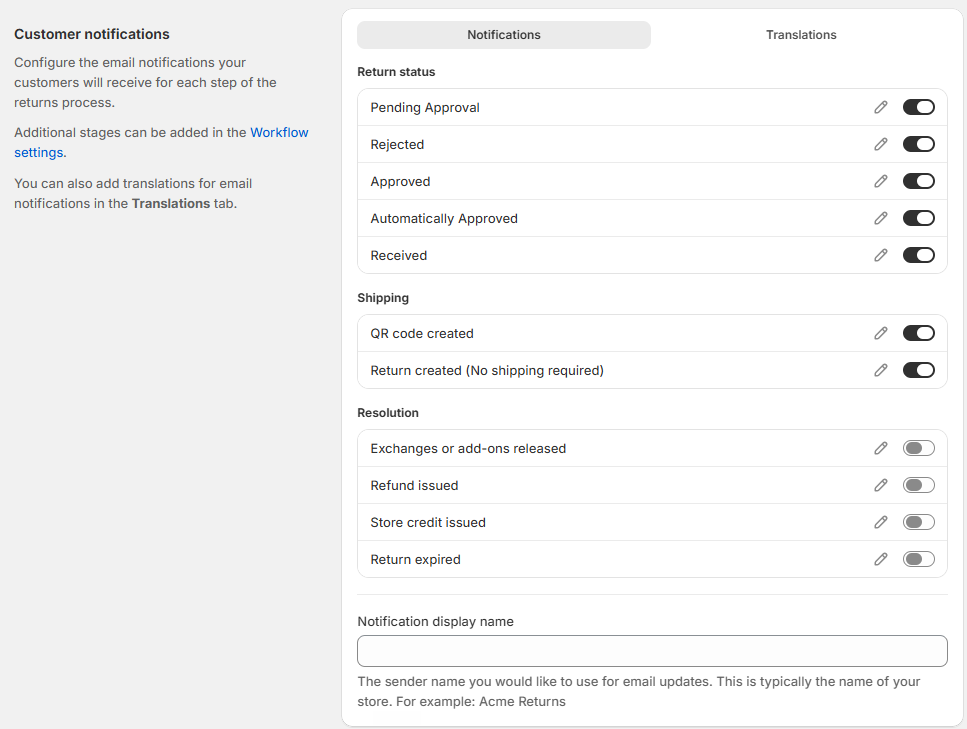Edit the Store credit issued template
967x729 pixels.
(x=881, y=522)
